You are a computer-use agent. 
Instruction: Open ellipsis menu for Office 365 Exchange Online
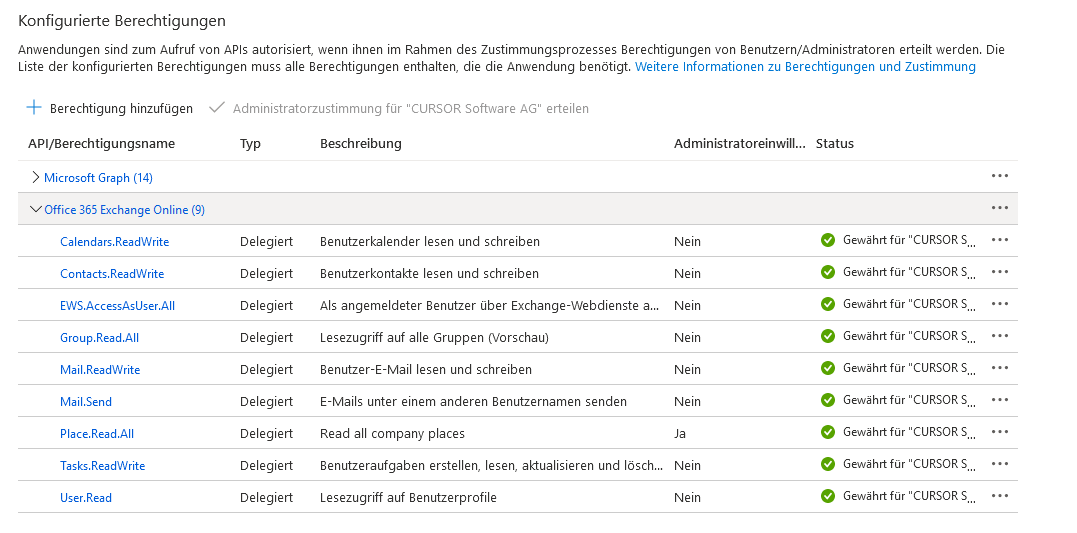pyautogui.click(x=999, y=208)
